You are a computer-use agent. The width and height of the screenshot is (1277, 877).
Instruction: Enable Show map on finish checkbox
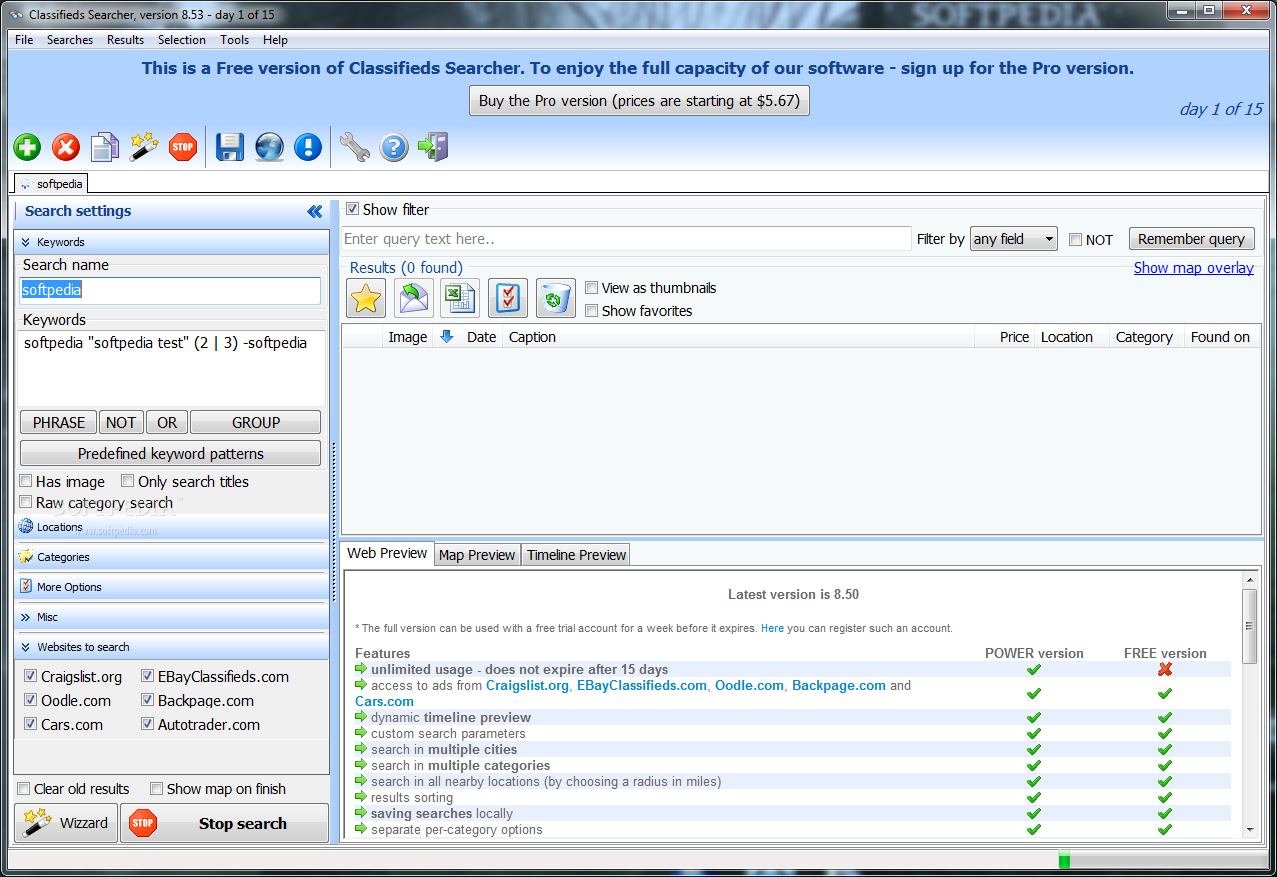(x=156, y=789)
